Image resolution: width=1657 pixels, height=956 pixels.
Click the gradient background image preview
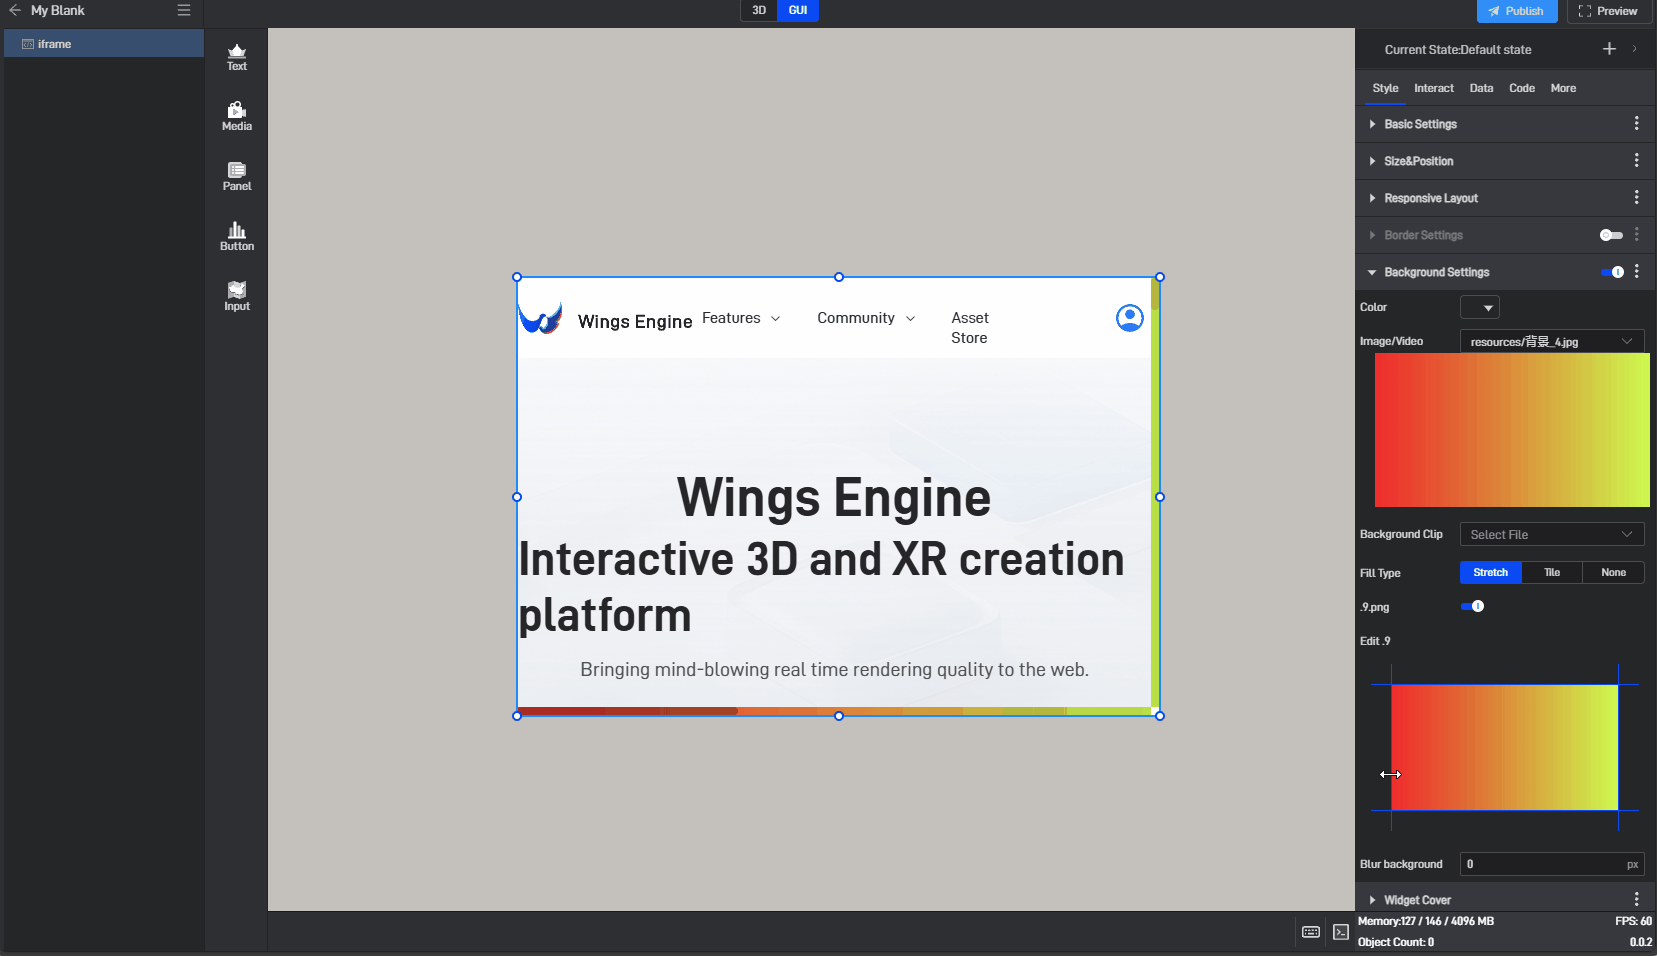coord(1512,430)
